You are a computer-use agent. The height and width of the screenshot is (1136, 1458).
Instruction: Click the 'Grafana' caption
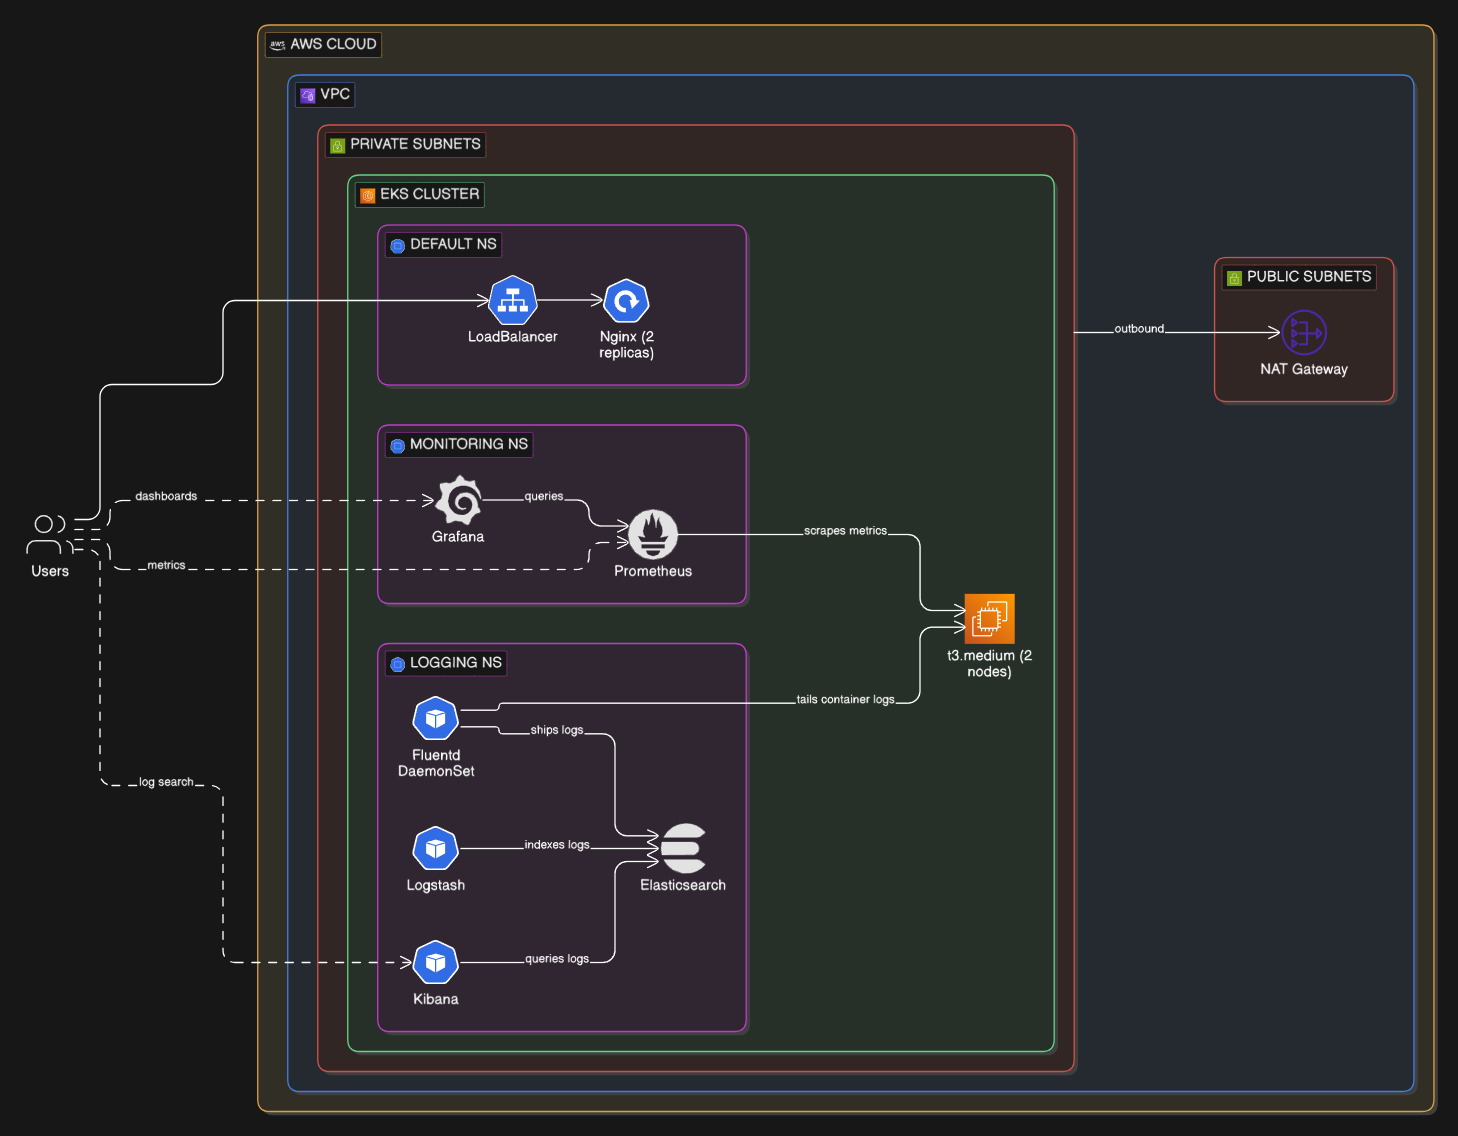tap(458, 537)
